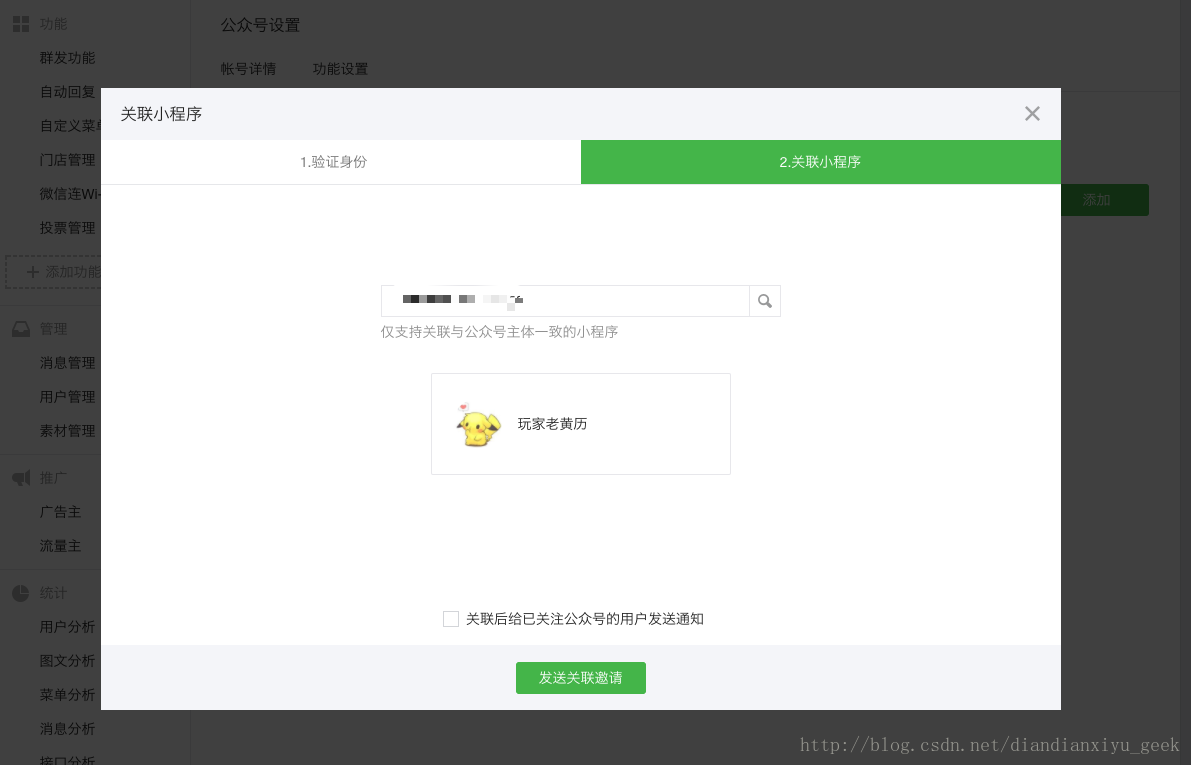1191x765 pixels.
Task: Click the 功能 grid icon in sidebar
Action: click(x=21, y=23)
